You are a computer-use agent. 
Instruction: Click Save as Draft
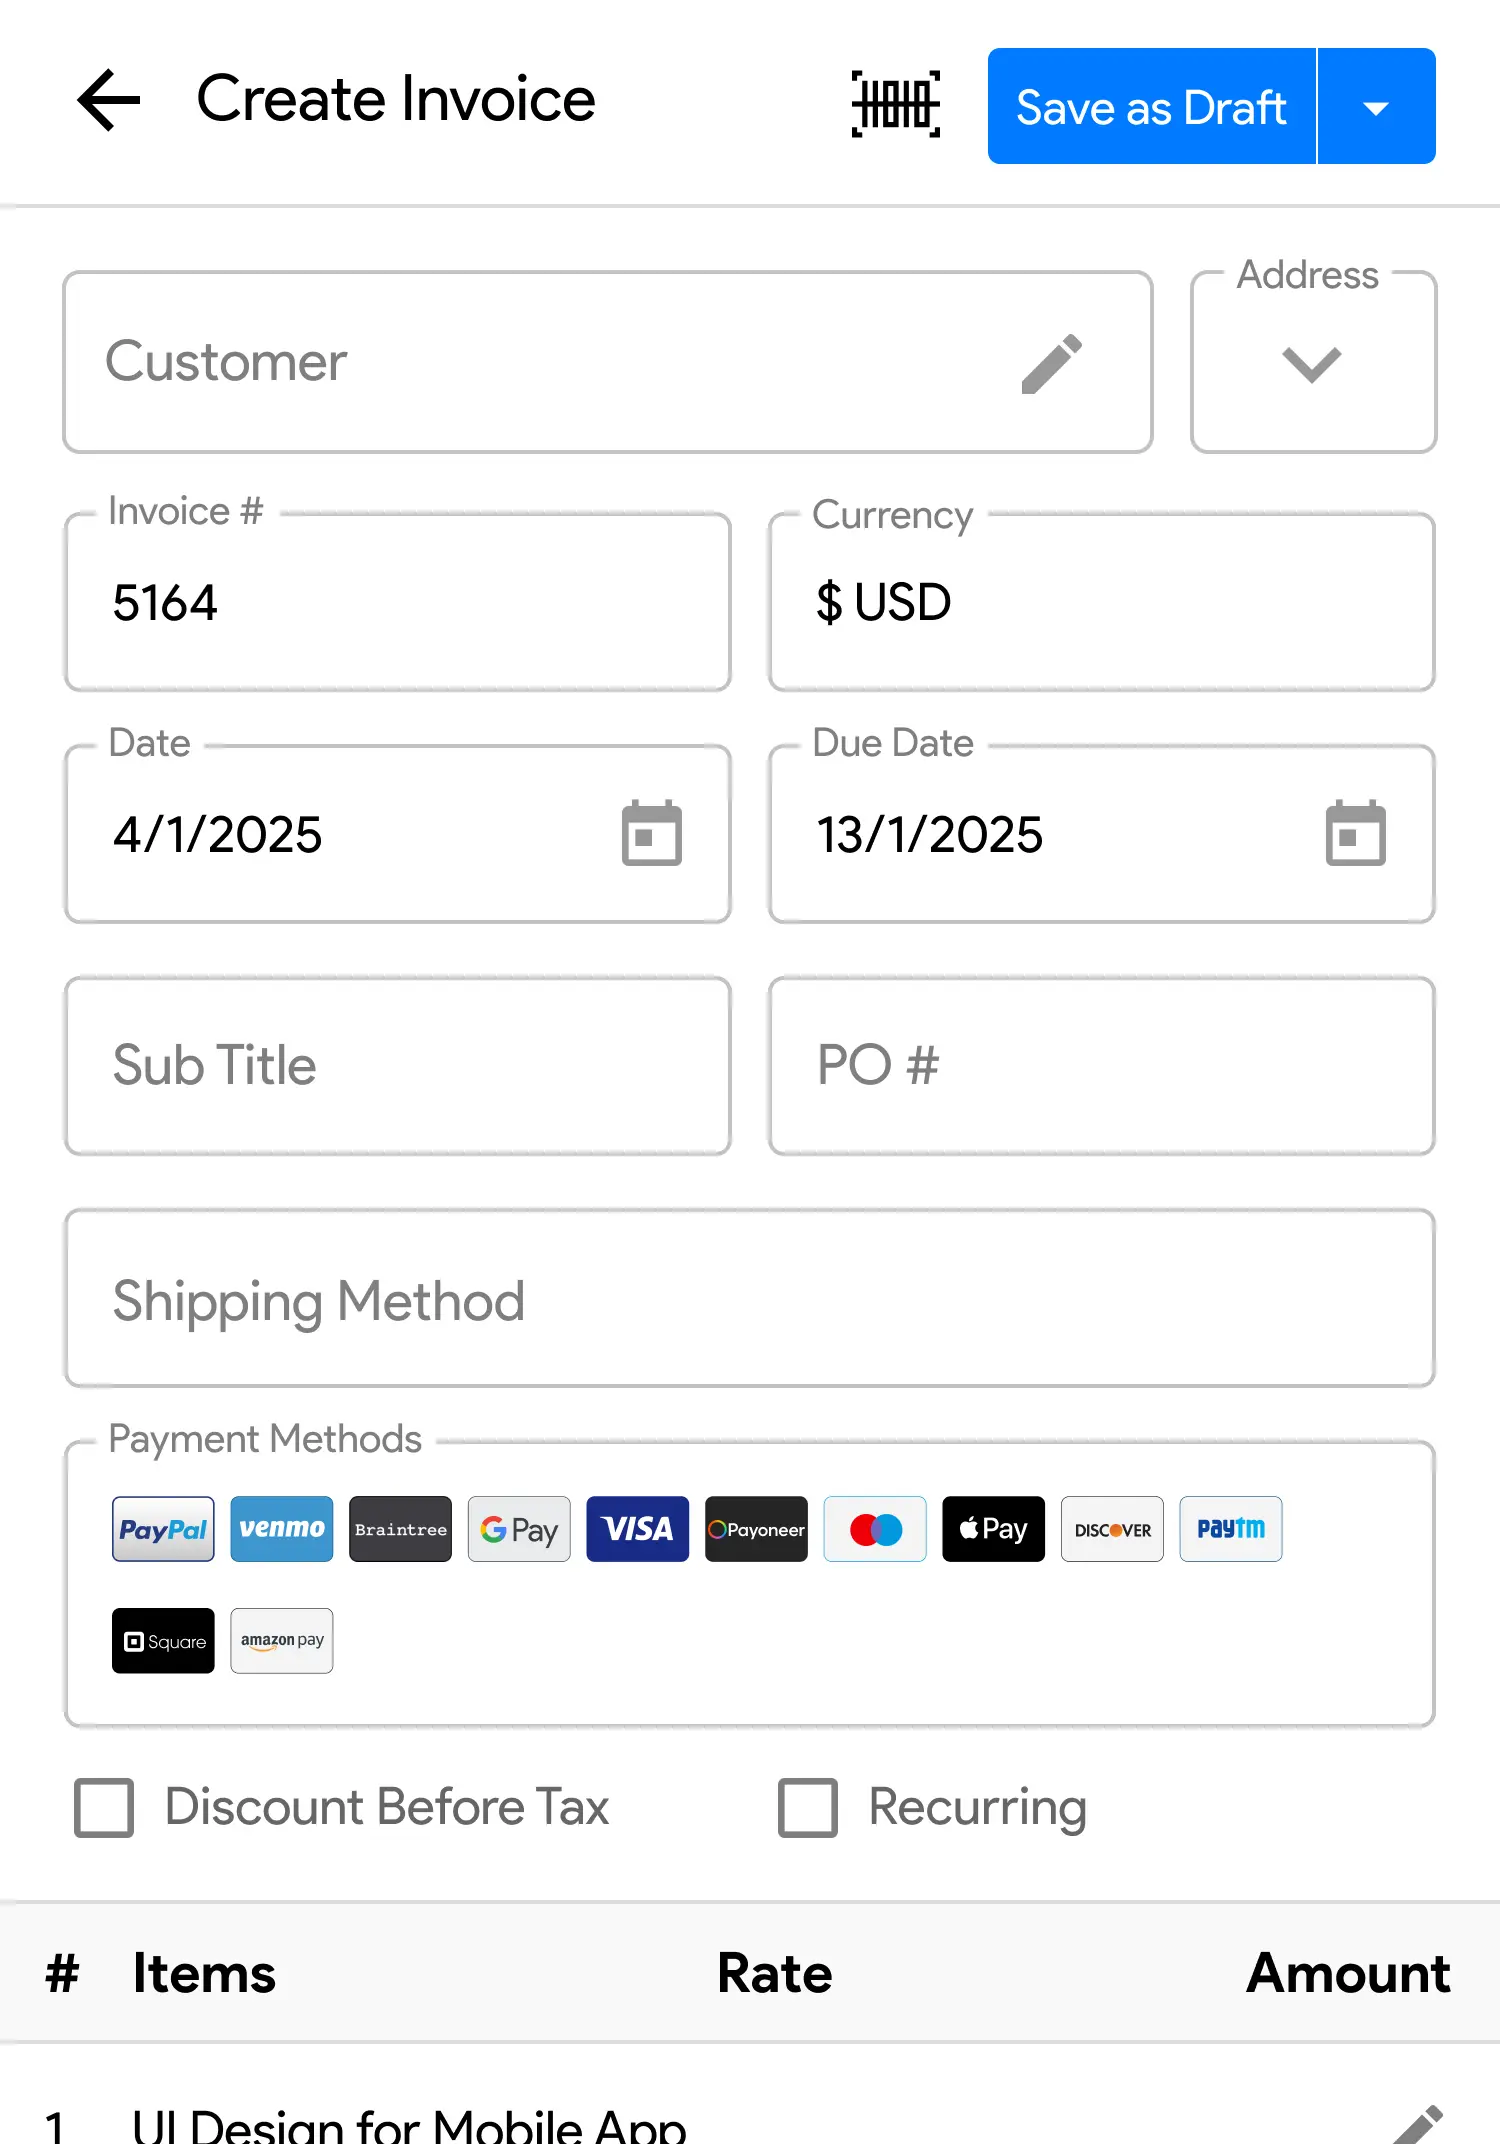pyautogui.click(x=1151, y=106)
